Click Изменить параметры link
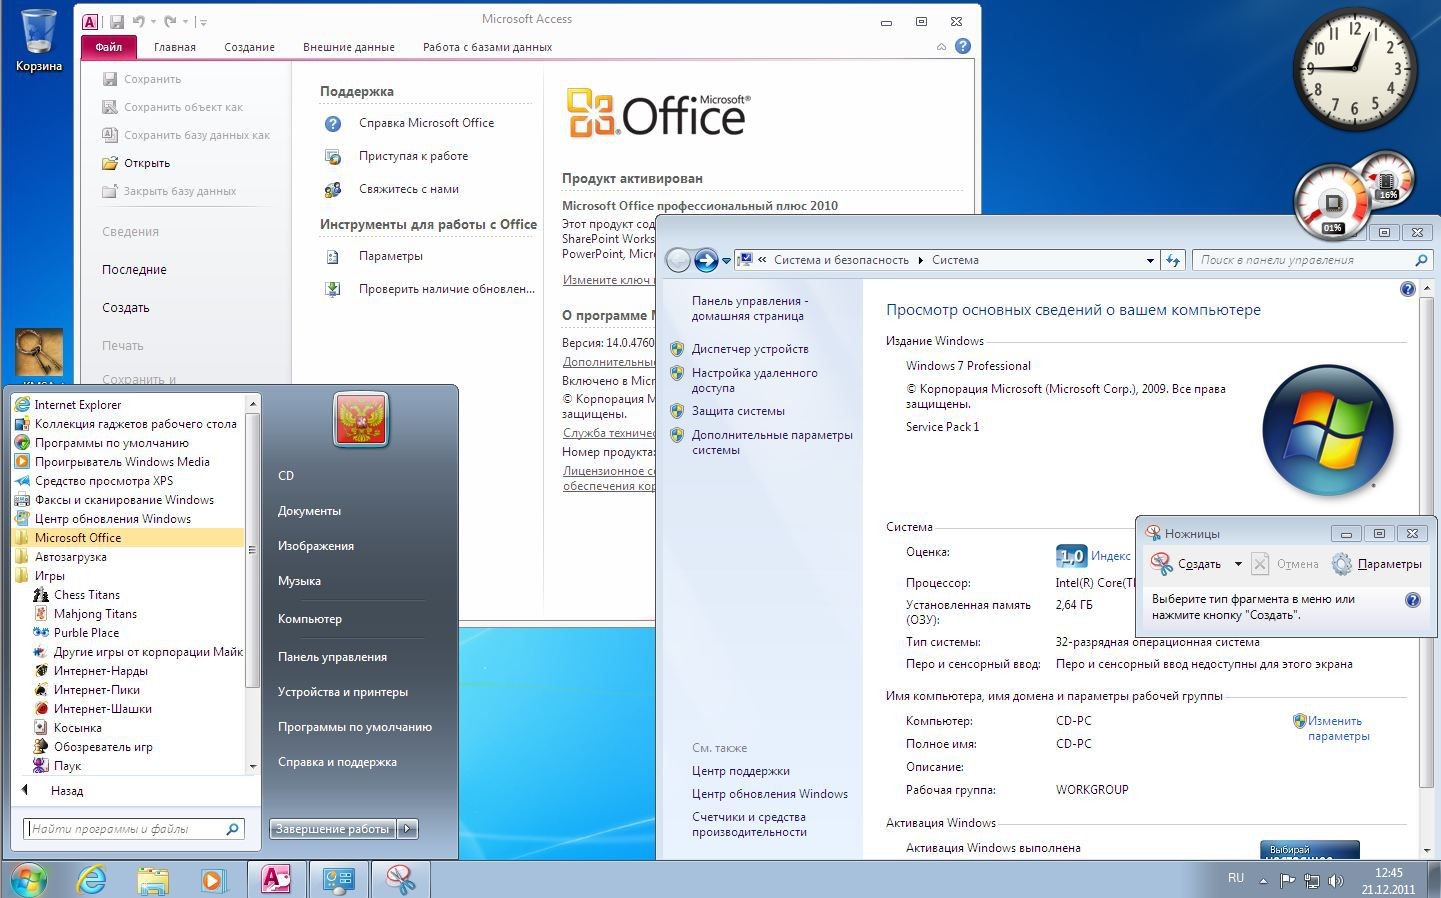Viewport: 1441px width, 898px height. 1338,728
